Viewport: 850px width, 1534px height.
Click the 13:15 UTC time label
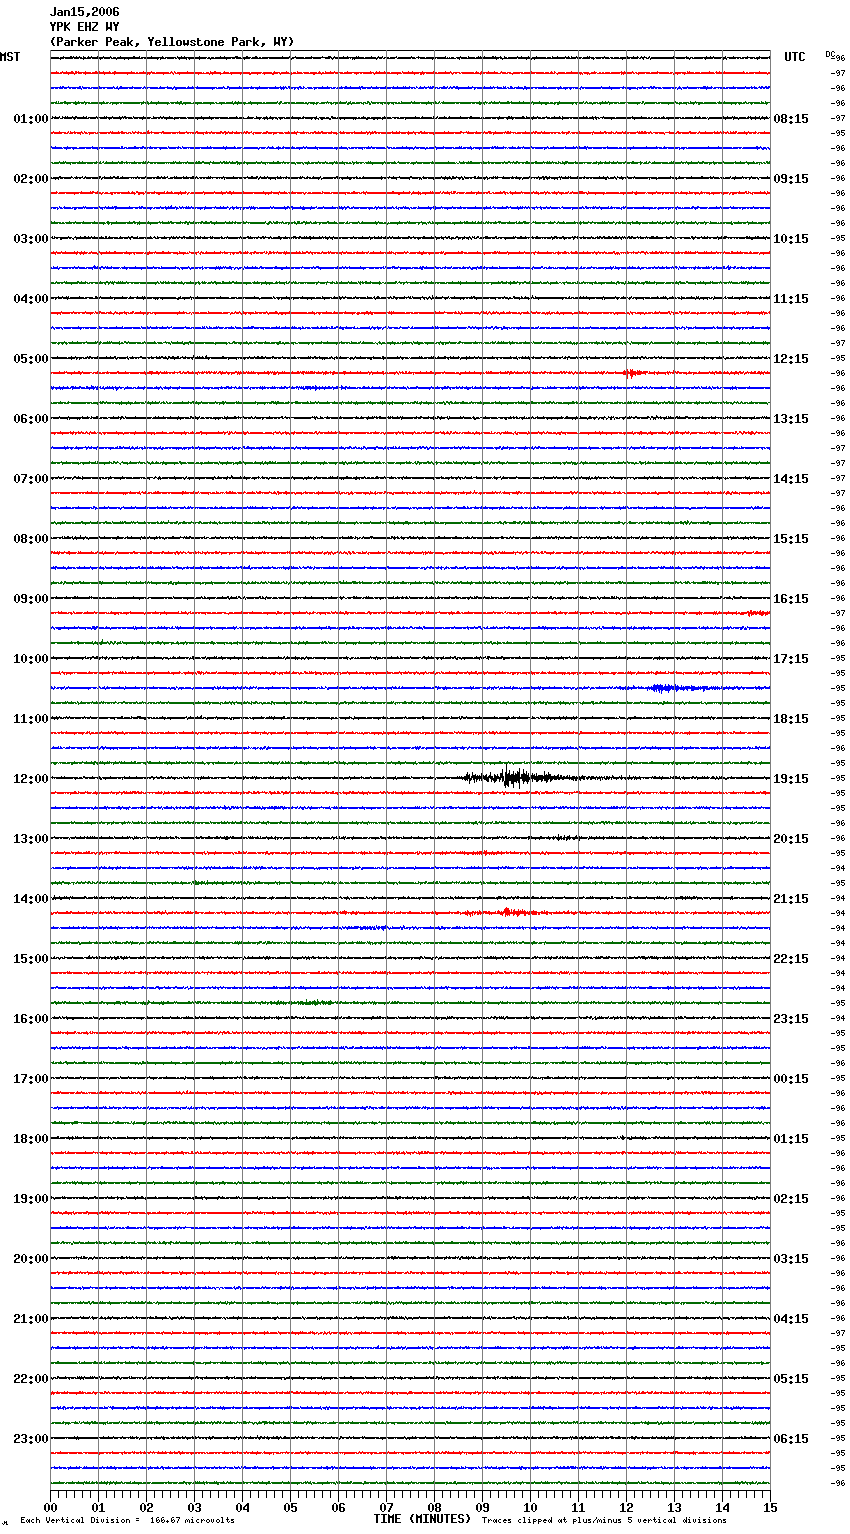tap(791, 419)
